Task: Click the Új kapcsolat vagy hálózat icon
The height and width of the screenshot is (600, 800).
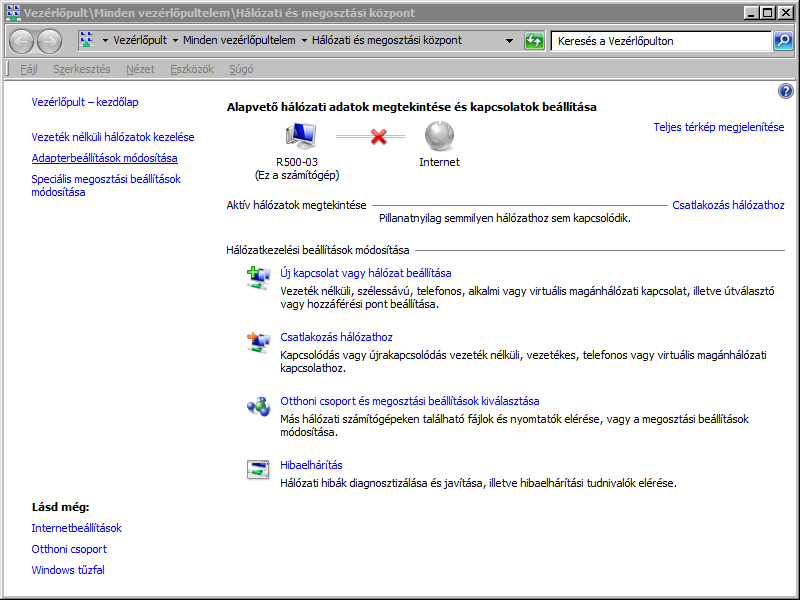Action: (x=258, y=279)
